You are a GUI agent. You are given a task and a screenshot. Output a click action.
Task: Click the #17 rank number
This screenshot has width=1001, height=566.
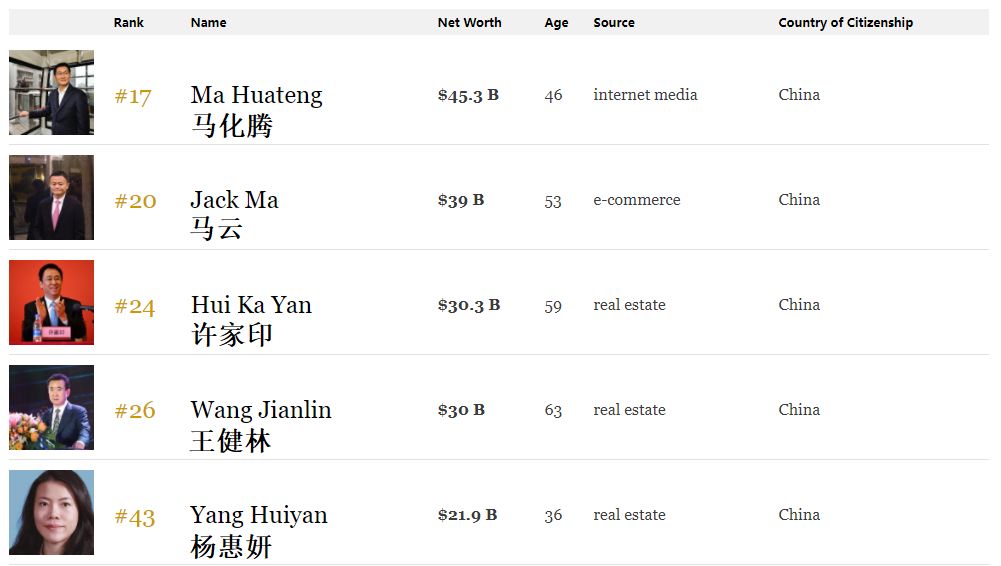click(133, 96)
